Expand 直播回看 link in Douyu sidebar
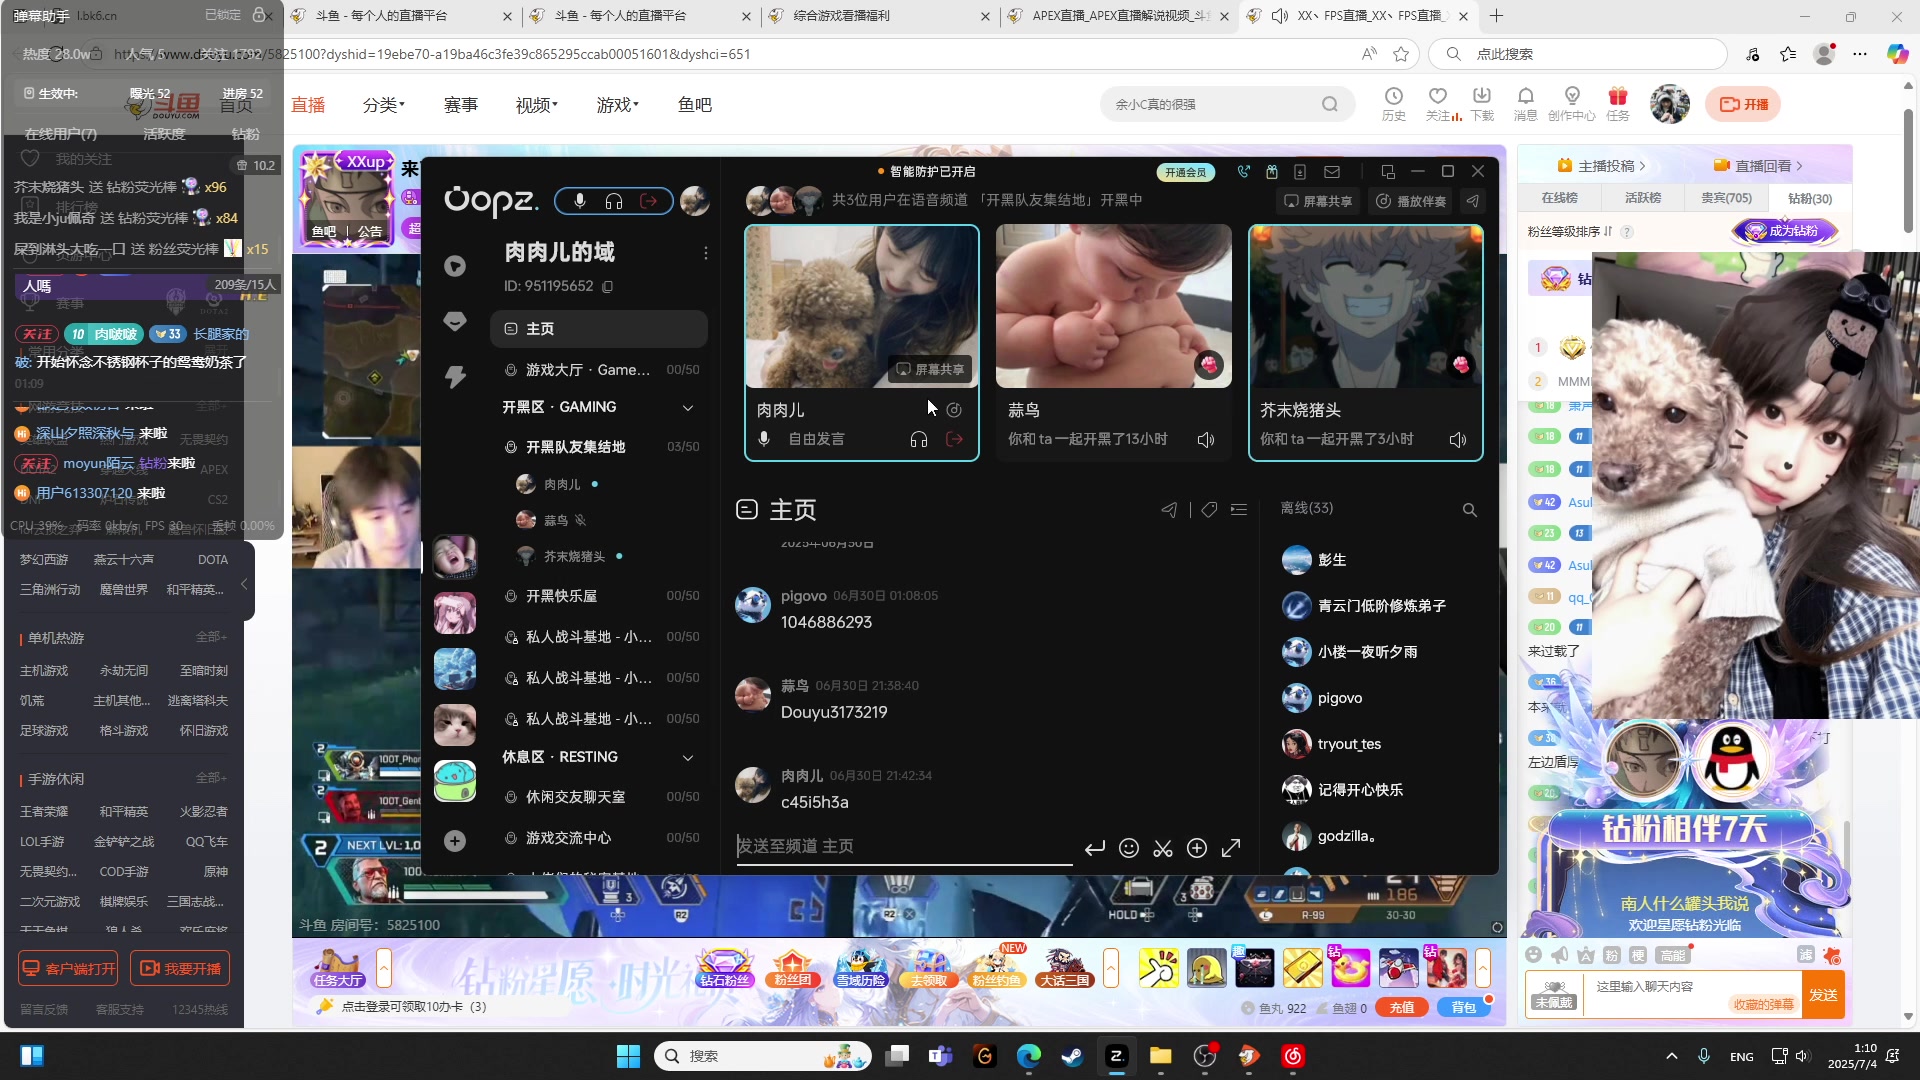This screenshot has width=1920, height=1080. (1759, 166)
